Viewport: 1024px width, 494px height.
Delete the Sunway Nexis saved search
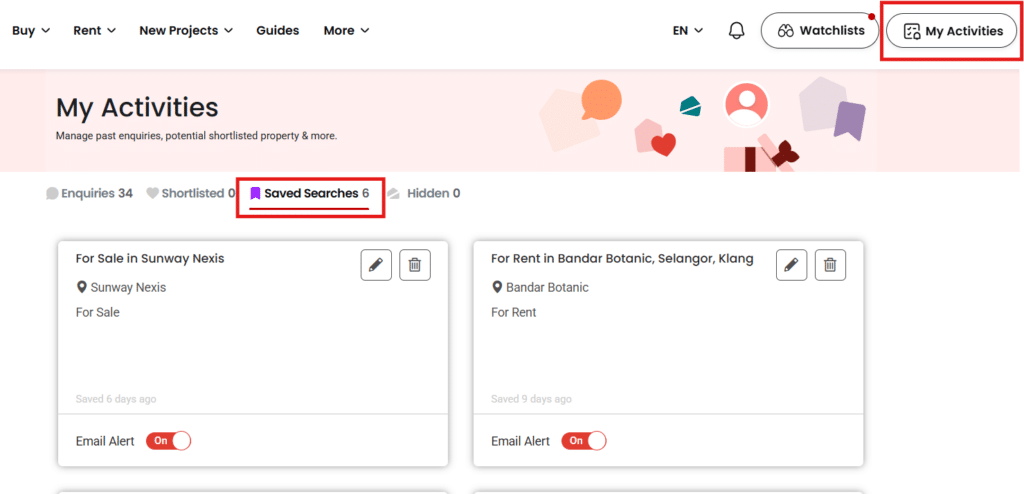[415, 265]
